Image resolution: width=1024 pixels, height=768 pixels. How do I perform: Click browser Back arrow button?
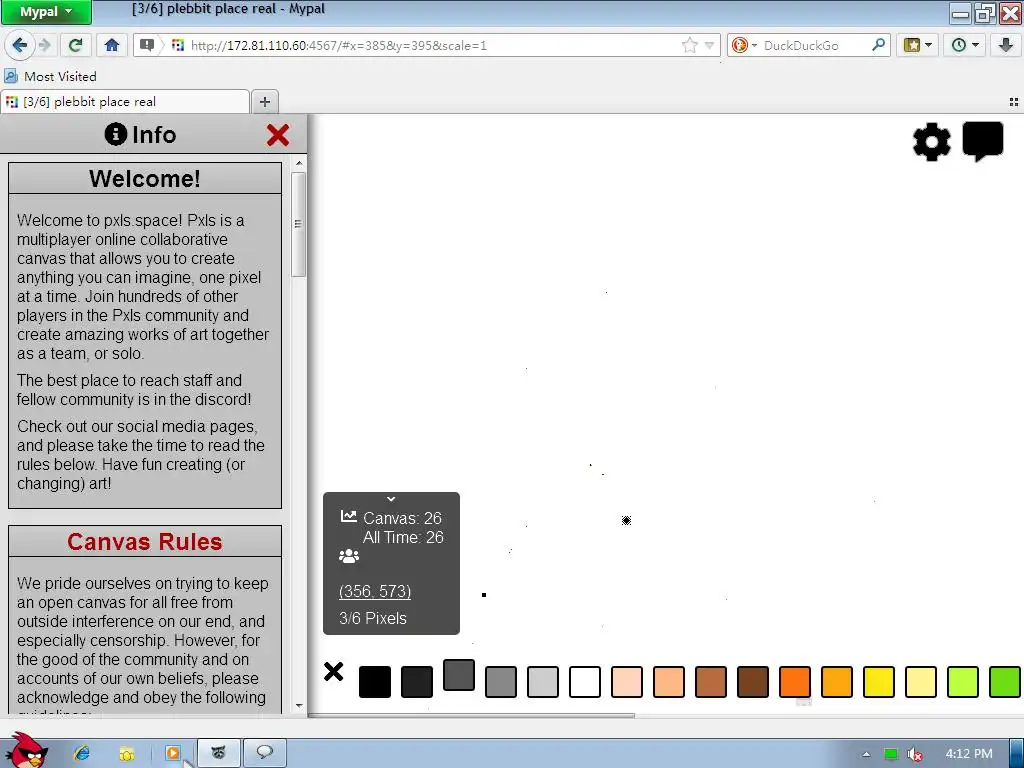tap(20, 45)
